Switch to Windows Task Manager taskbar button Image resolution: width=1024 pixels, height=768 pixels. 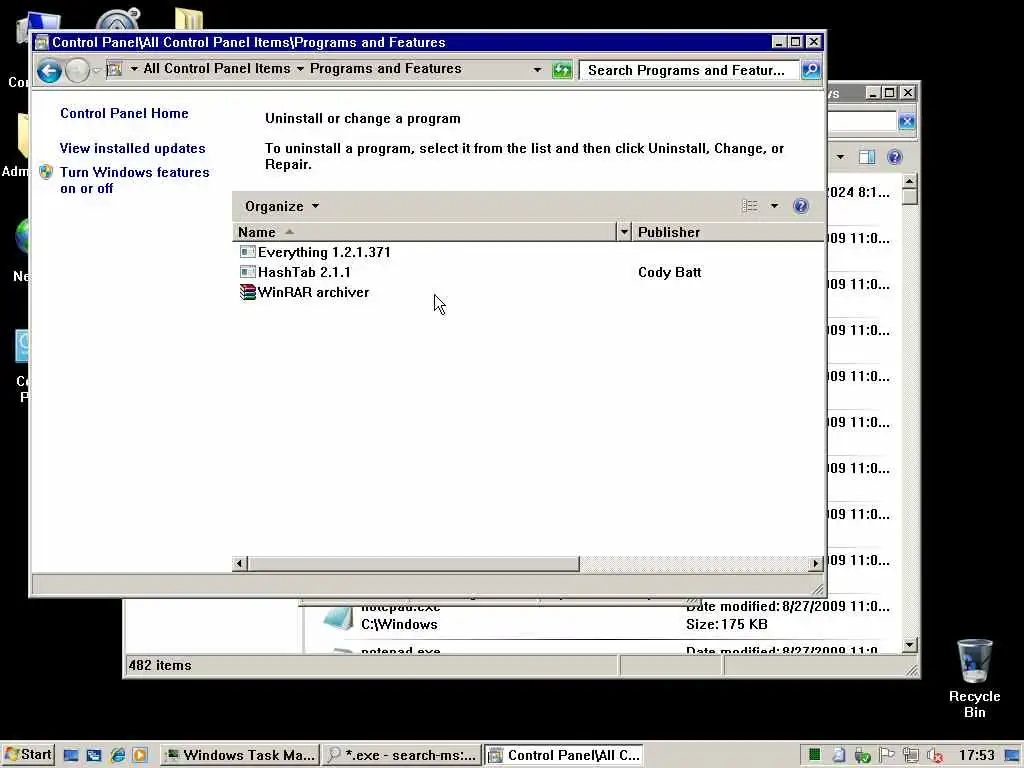point(240,755)
